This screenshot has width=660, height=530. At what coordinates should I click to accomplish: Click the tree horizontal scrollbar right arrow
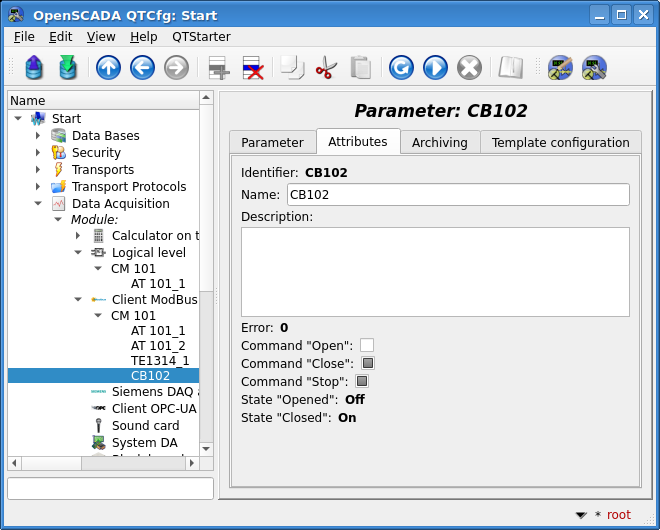192,463
